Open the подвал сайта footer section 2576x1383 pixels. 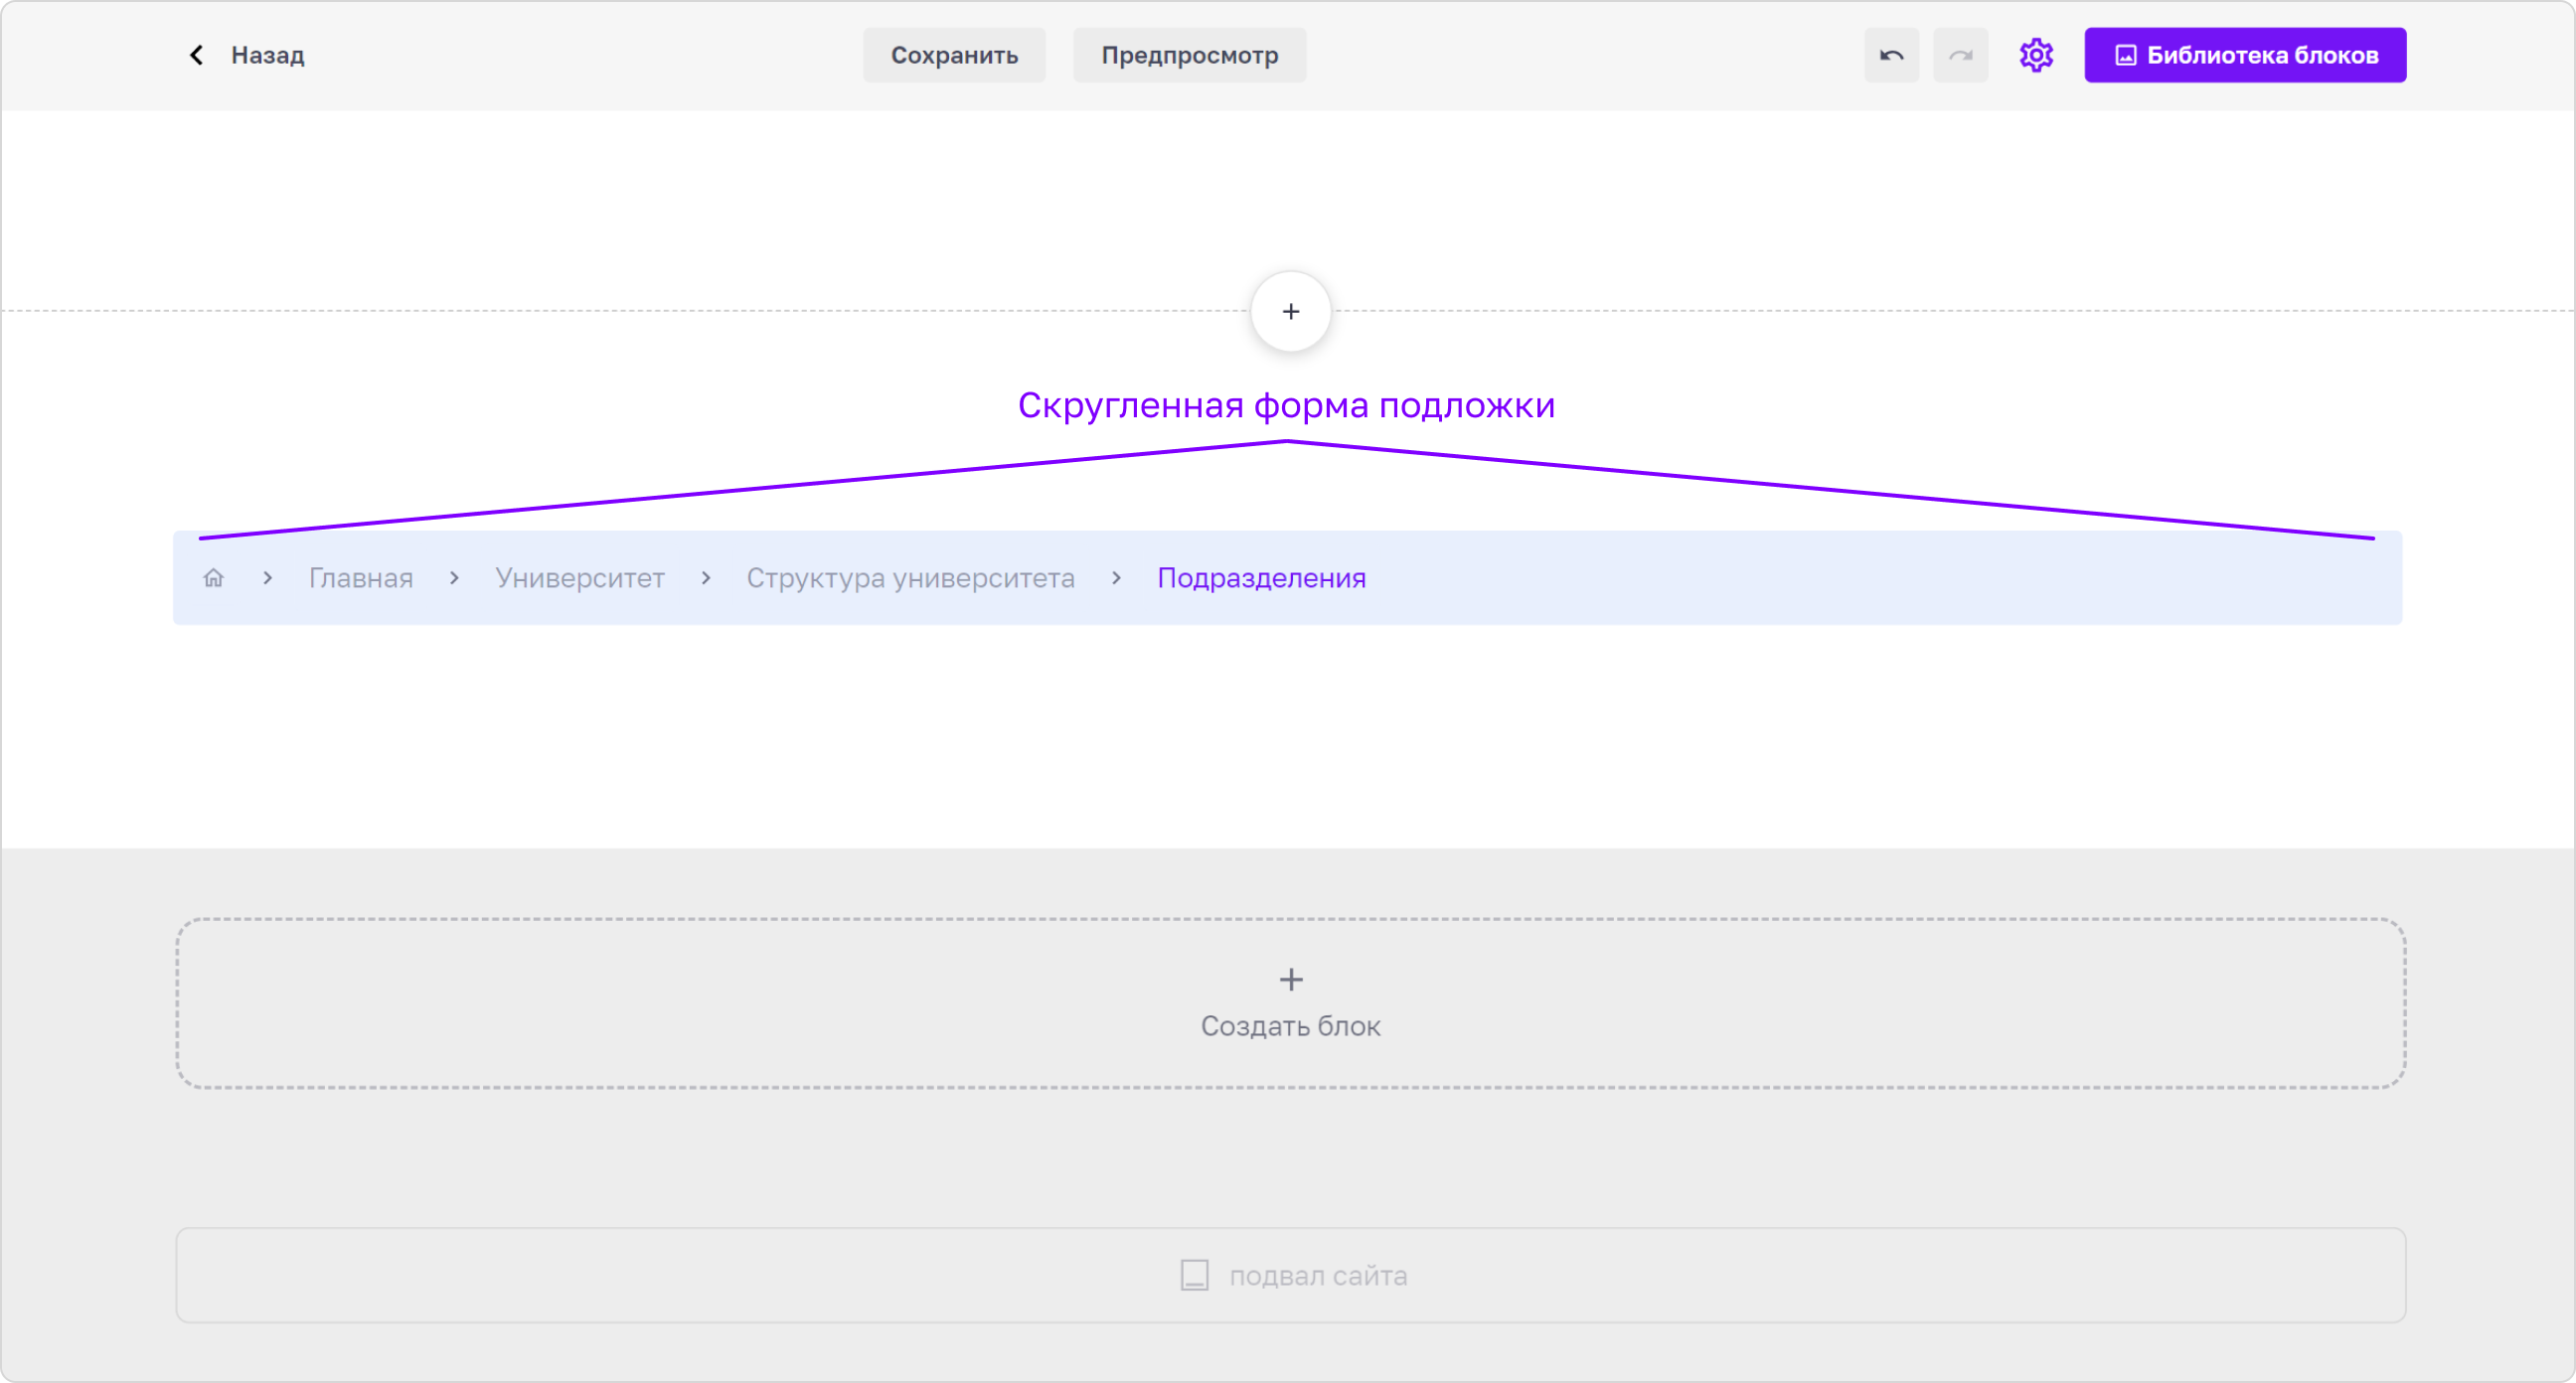click(x=1290, y=1275)
